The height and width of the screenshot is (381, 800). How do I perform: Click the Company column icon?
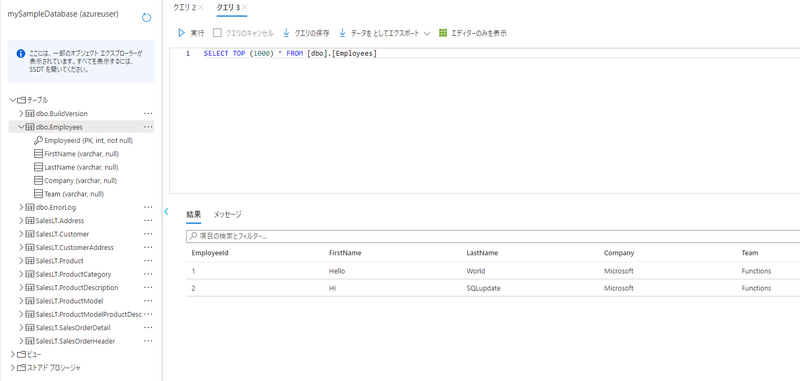pyautogui.click(x=38, y=181)
